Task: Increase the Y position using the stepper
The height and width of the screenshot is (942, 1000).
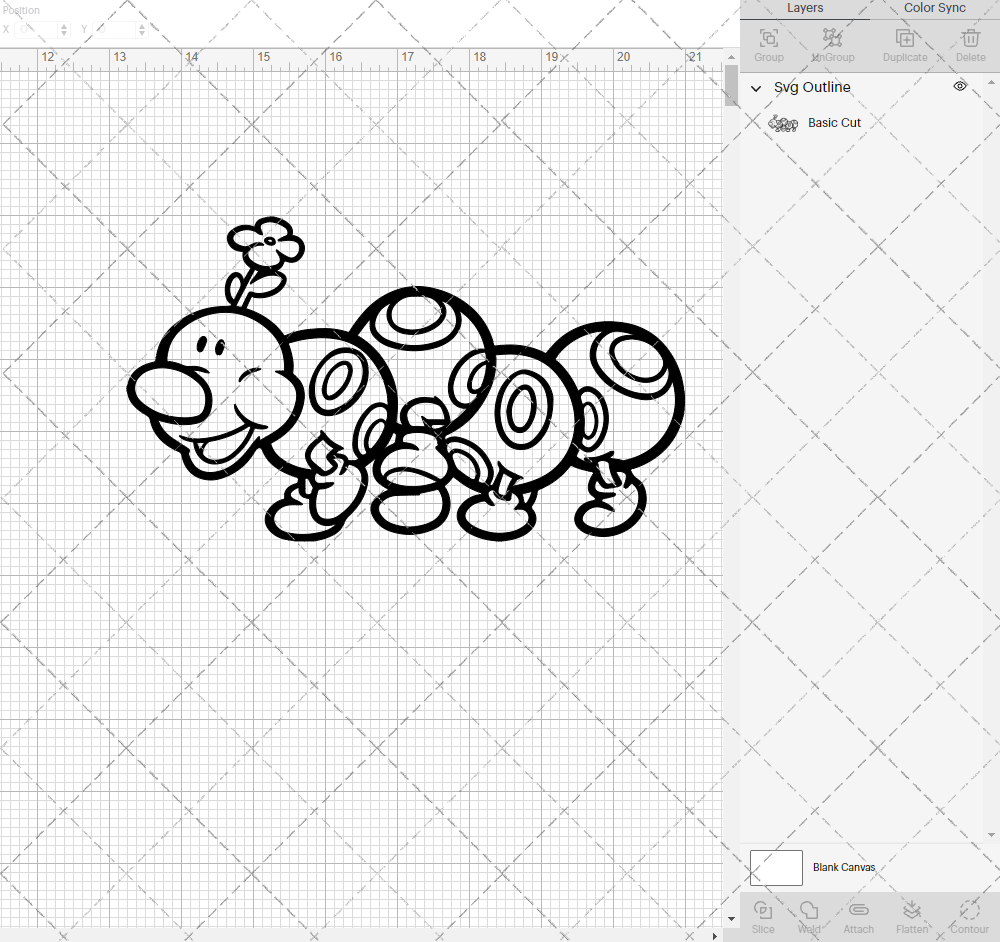Action: pyautogui.click(x=141, y=25)
